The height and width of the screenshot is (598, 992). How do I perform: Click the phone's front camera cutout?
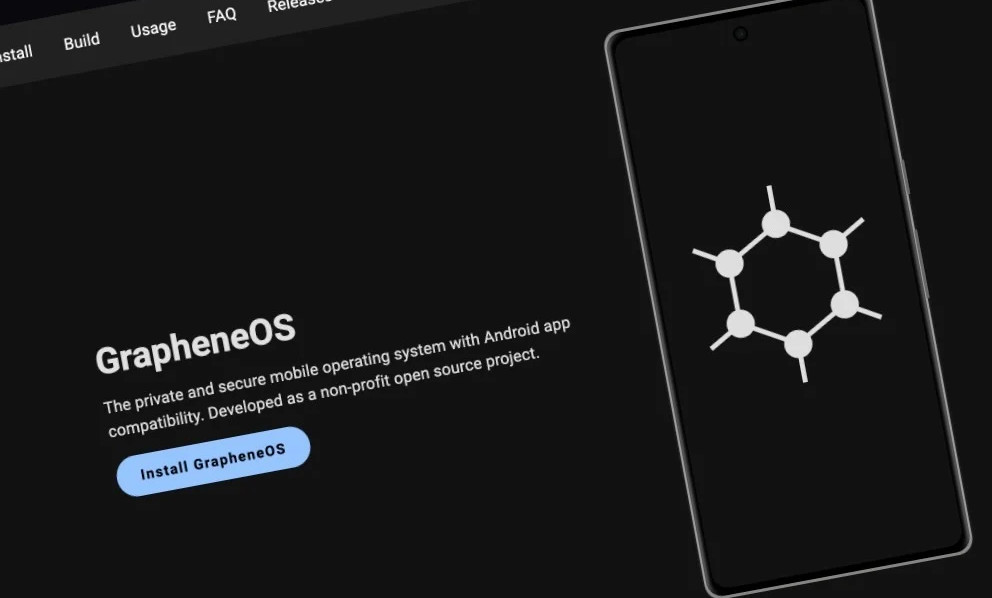pyautogui.click(x=740, y=34)
